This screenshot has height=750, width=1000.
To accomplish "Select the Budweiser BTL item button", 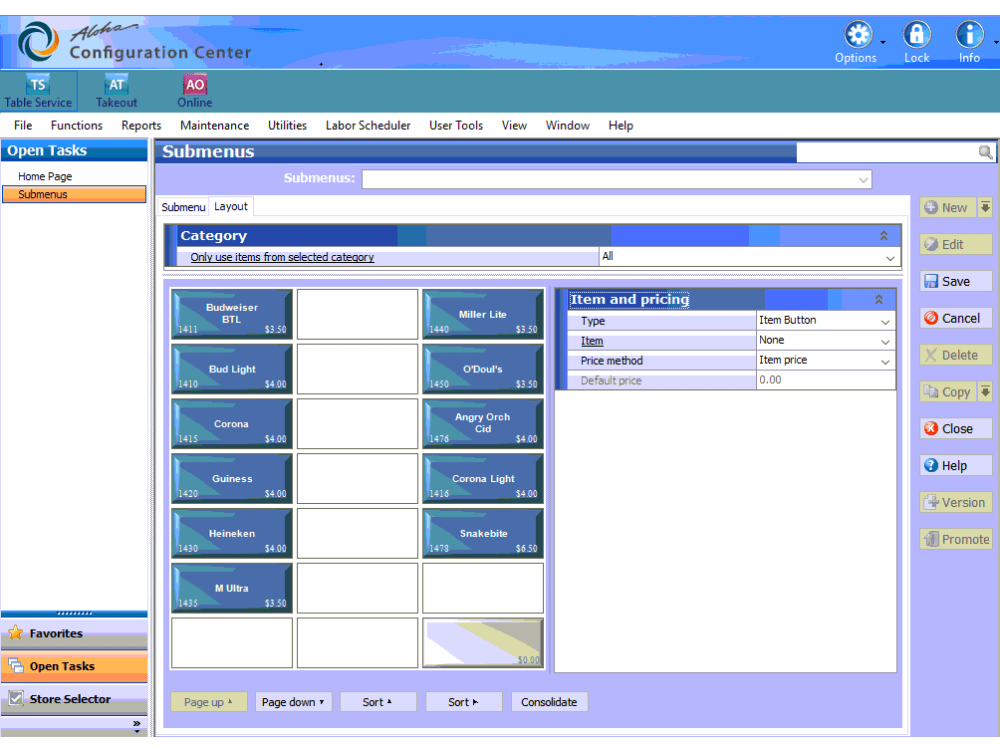I will (x=232, y=314).
